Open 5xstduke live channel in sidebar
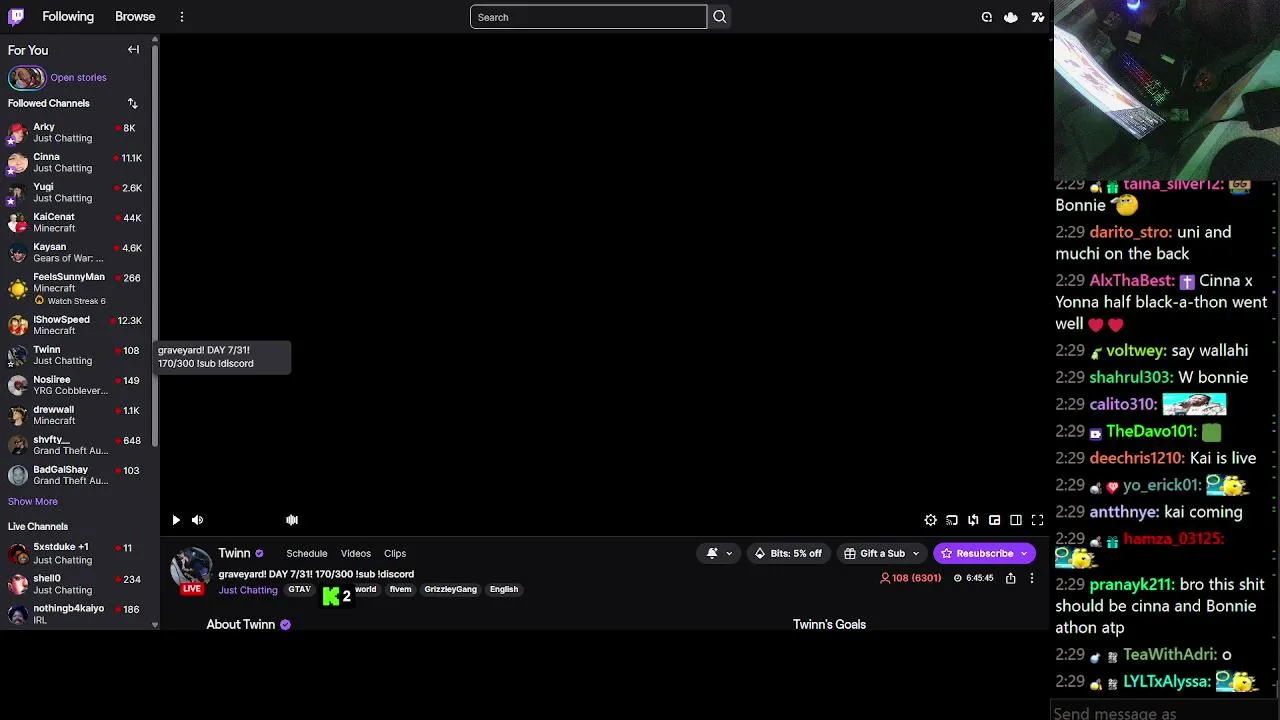The width and height of the screenshot is (1280, 720). (x=76, y=553)
